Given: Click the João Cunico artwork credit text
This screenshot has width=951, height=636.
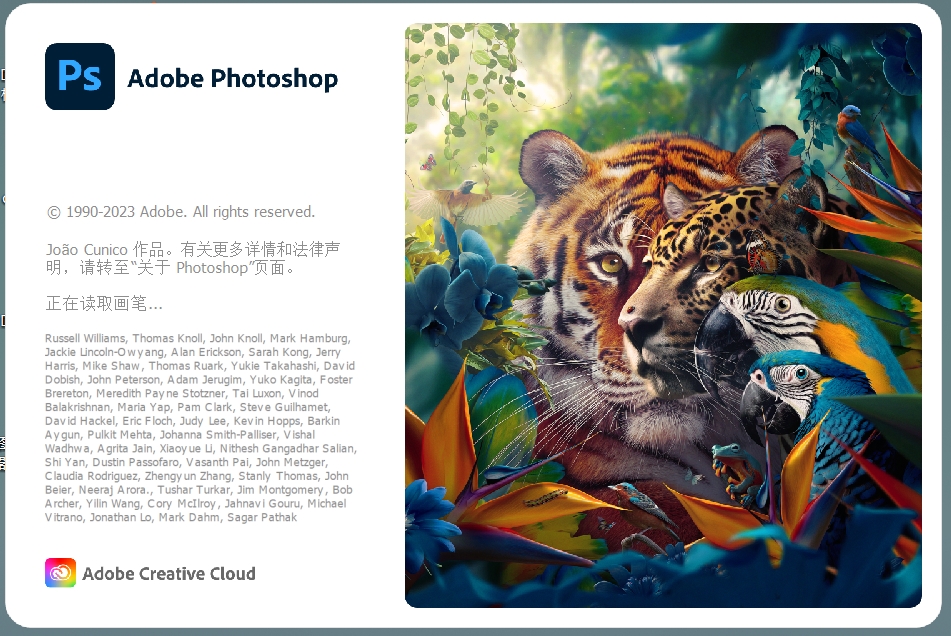Looking at the screenshot, I should (193, 258).
